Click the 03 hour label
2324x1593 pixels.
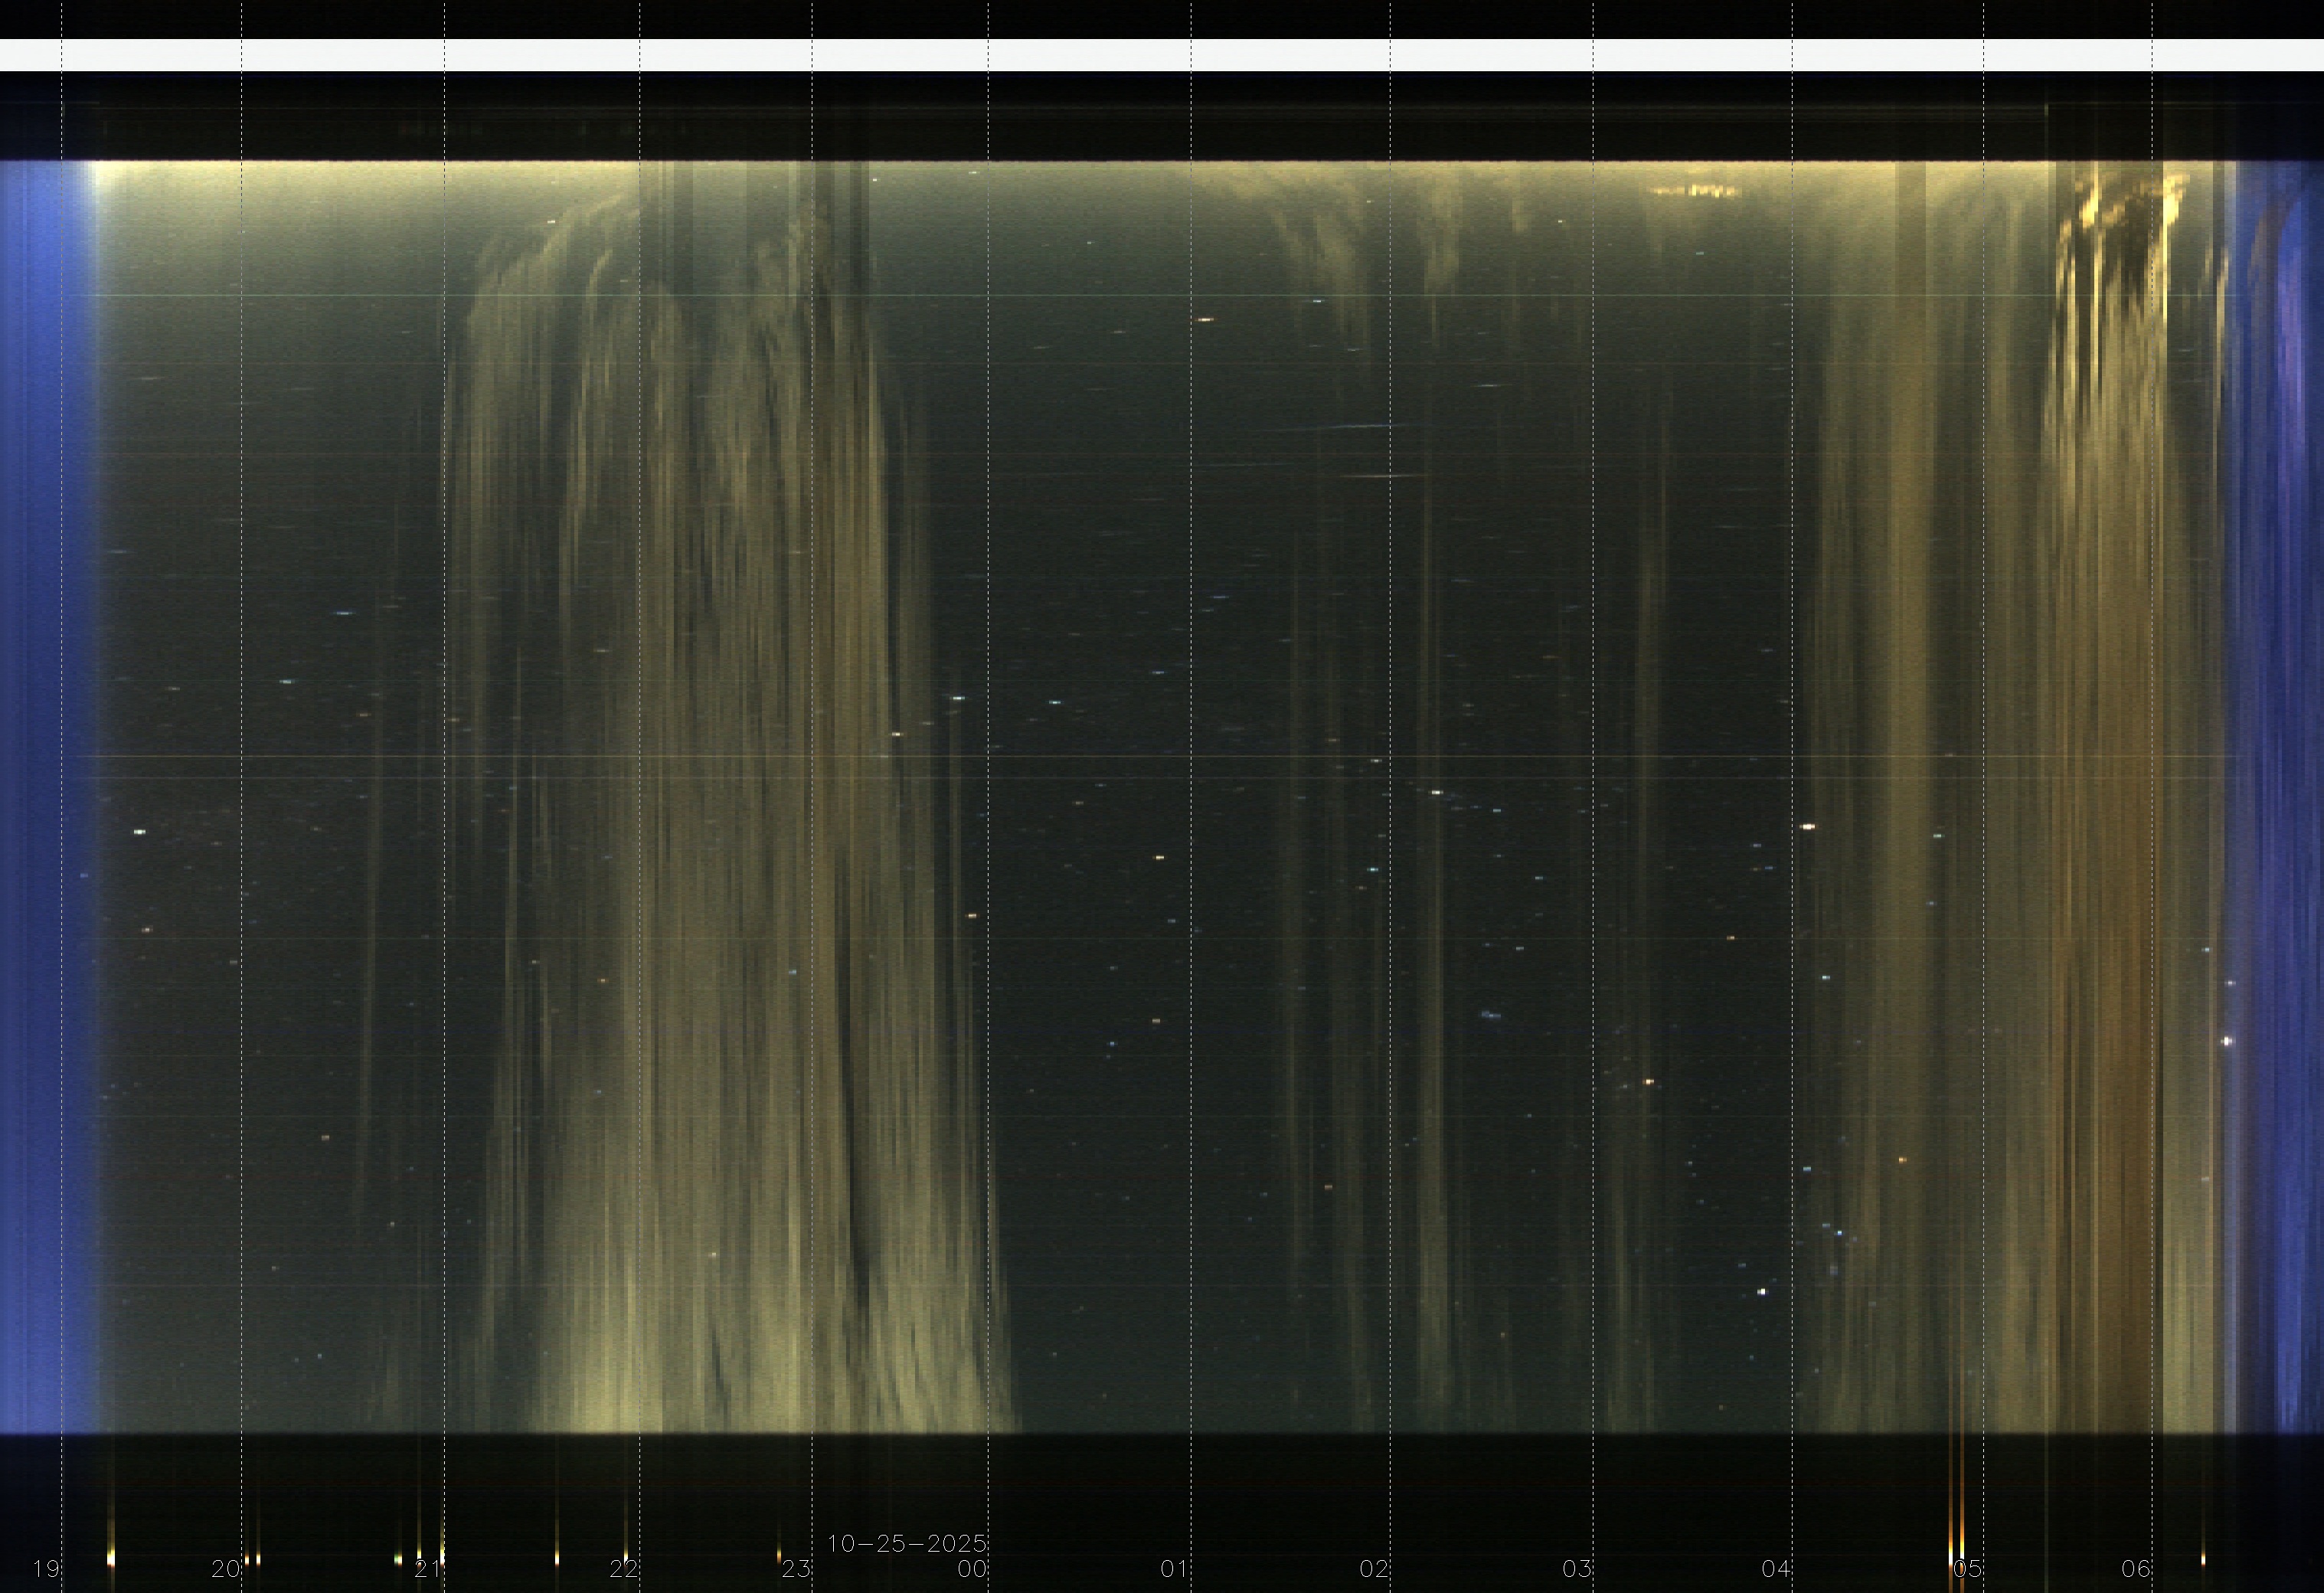coord(1577,1568)
